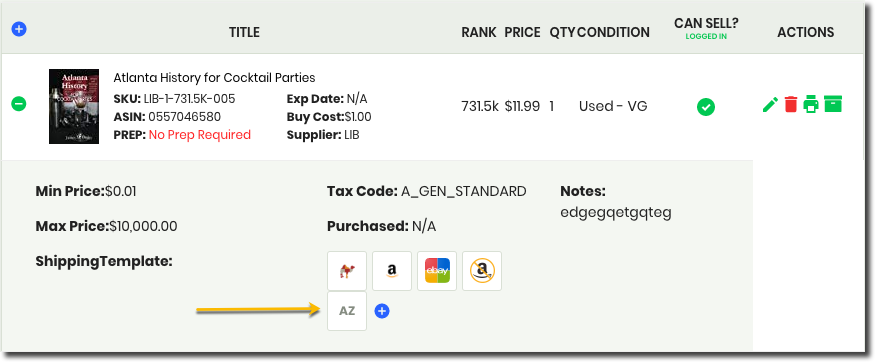Click the CONDITION column header
This screenshot has height=362, width=875.
pyautogui.click(x=613, y=32)
